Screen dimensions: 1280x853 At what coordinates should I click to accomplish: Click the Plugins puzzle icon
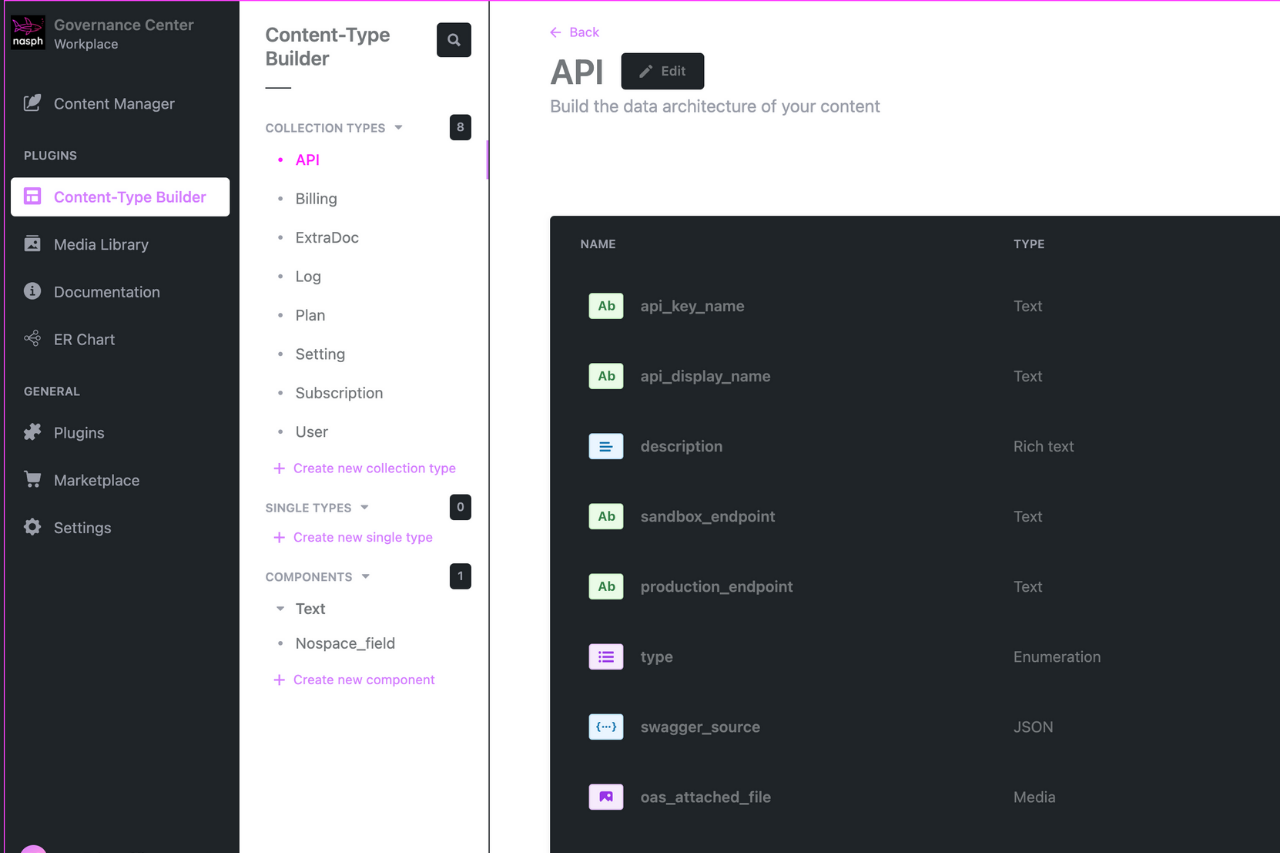click(x=33, y=432)
